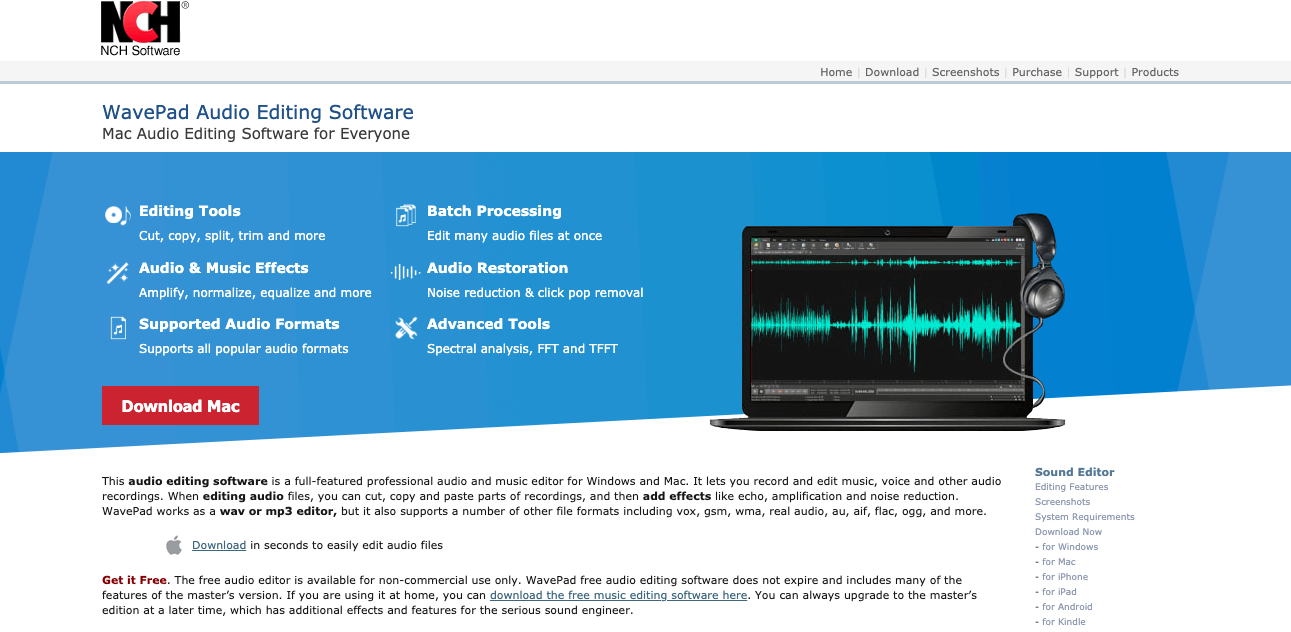The height and width of the screenshot is (632, 1291).
Task: Open the Screenshots menu item
Action: coord(965,72)
